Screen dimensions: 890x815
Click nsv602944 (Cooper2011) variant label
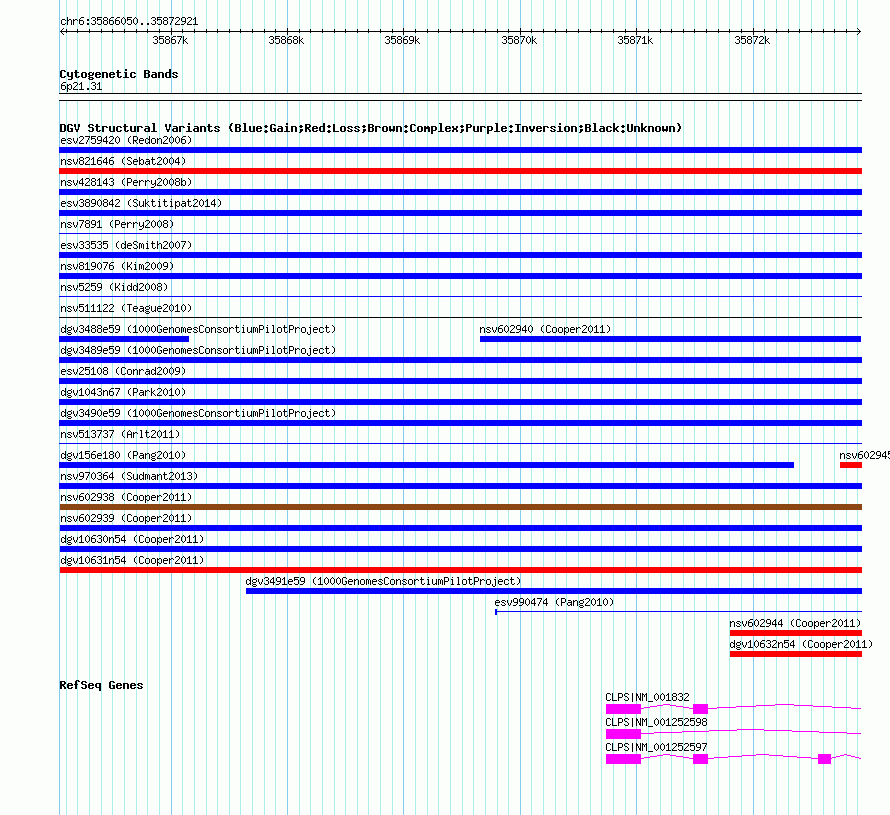coord(795,623)
